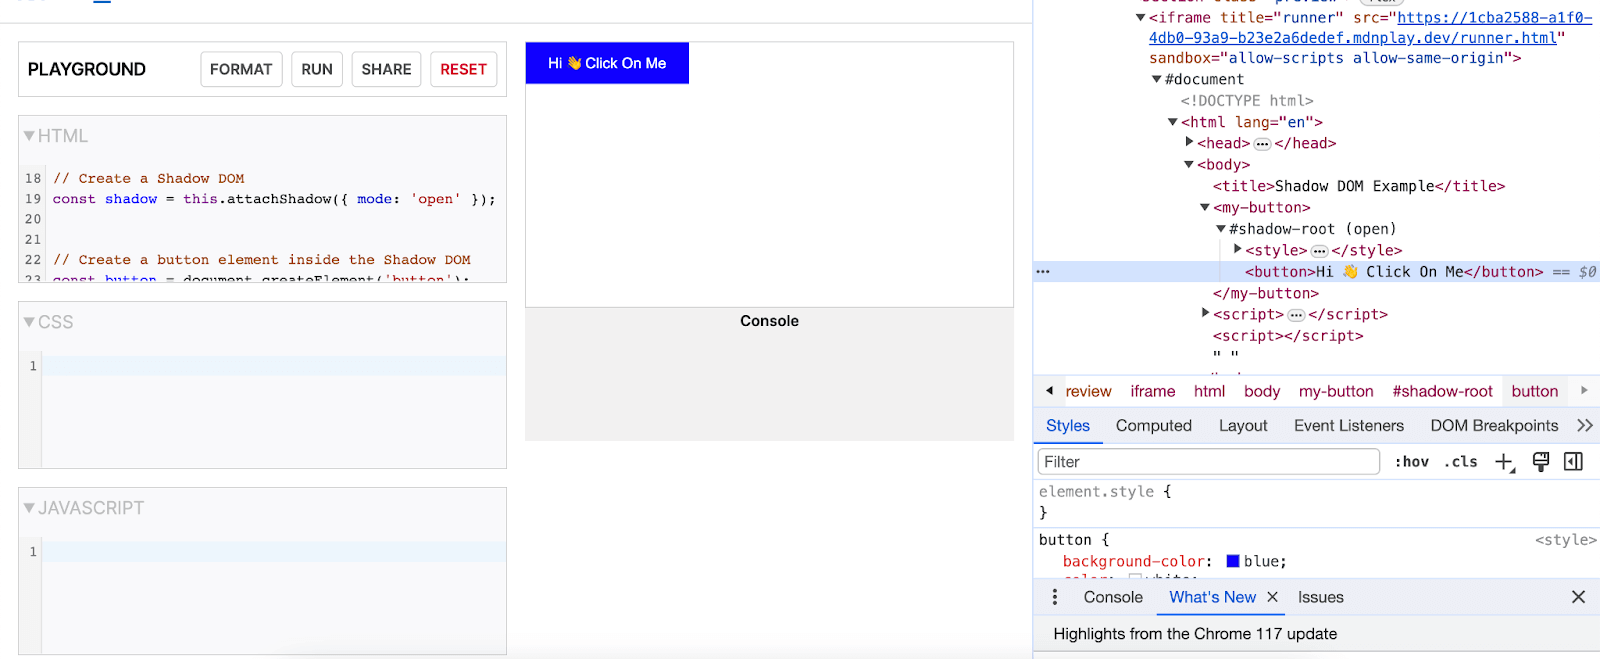The height and width of the screenshot is (659, 1600).
Task: Select the What's New drawer tab
Action: pyautogui.click(x=1212, y=597)
